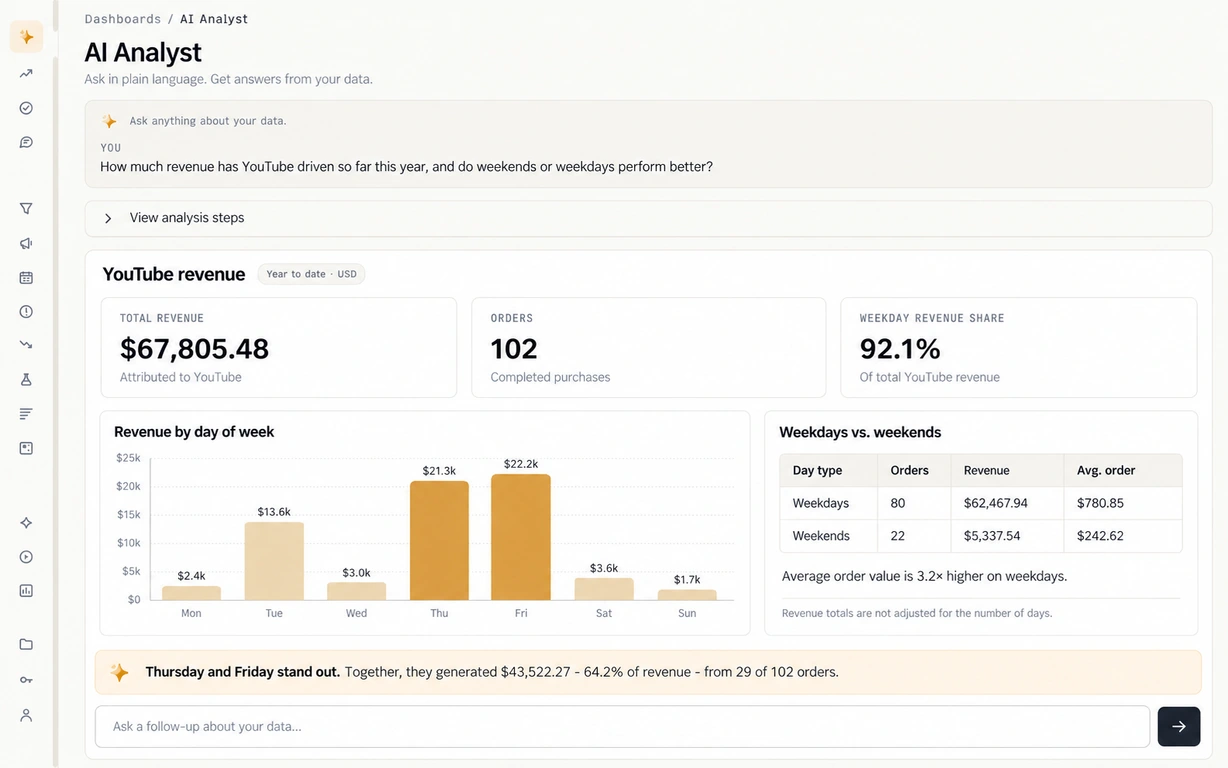Viewport: 1228px width, 768px height.
Task: Click the user's question text about YouTube revenue
Action: coord(406,167)
